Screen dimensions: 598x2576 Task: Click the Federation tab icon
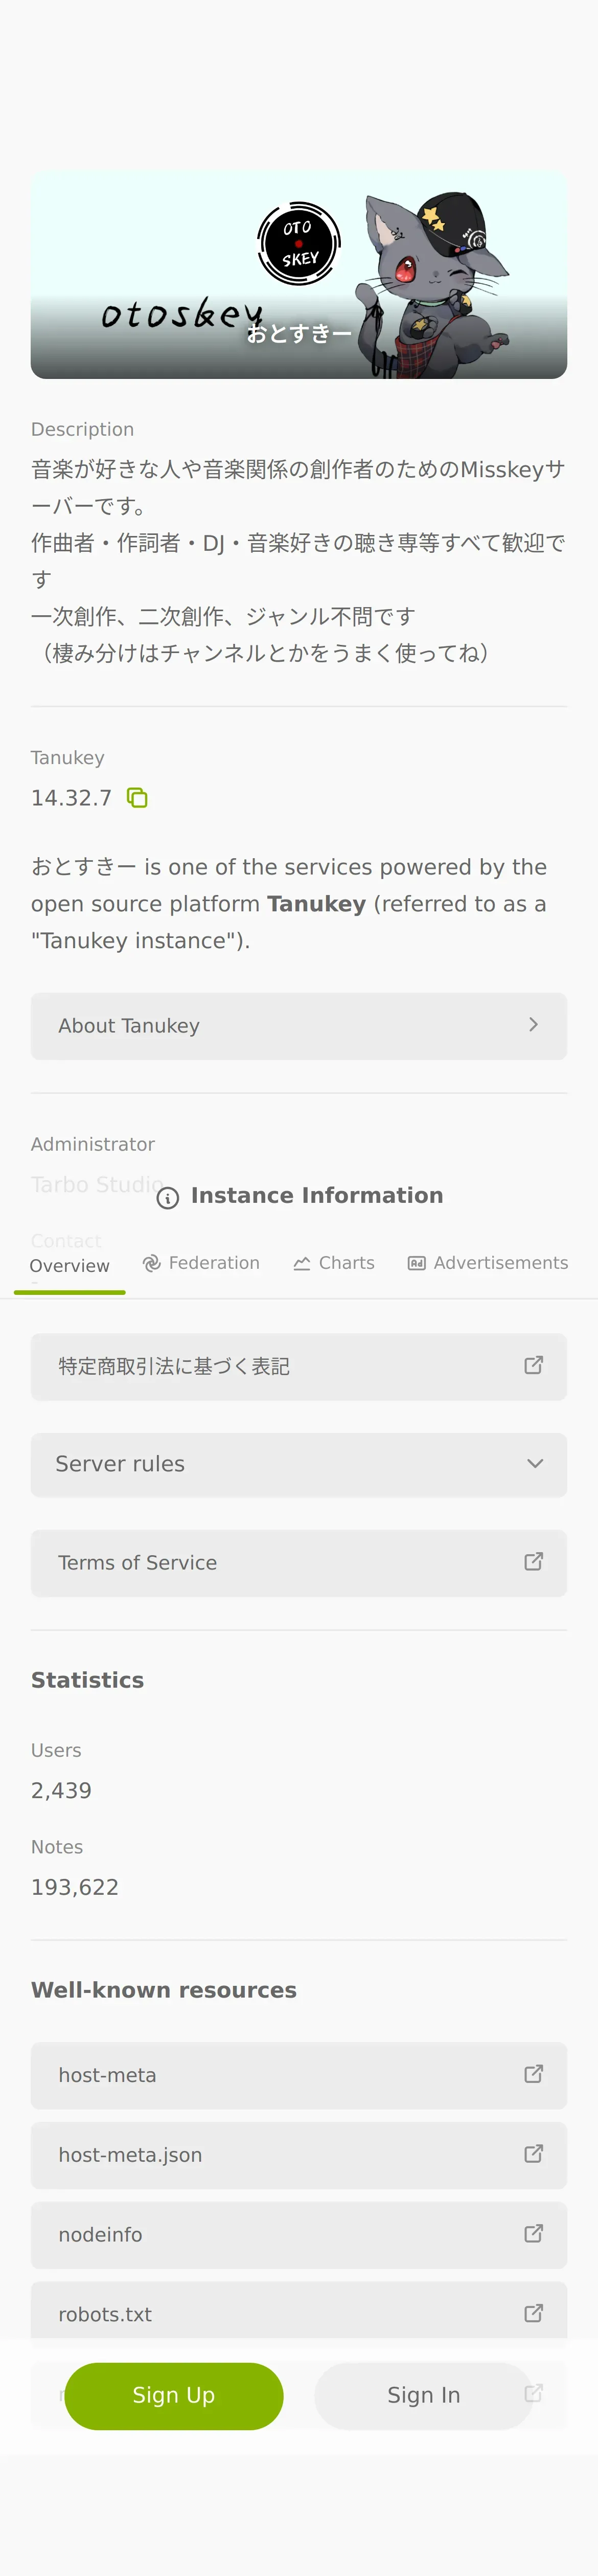[x=152, y=1263]
